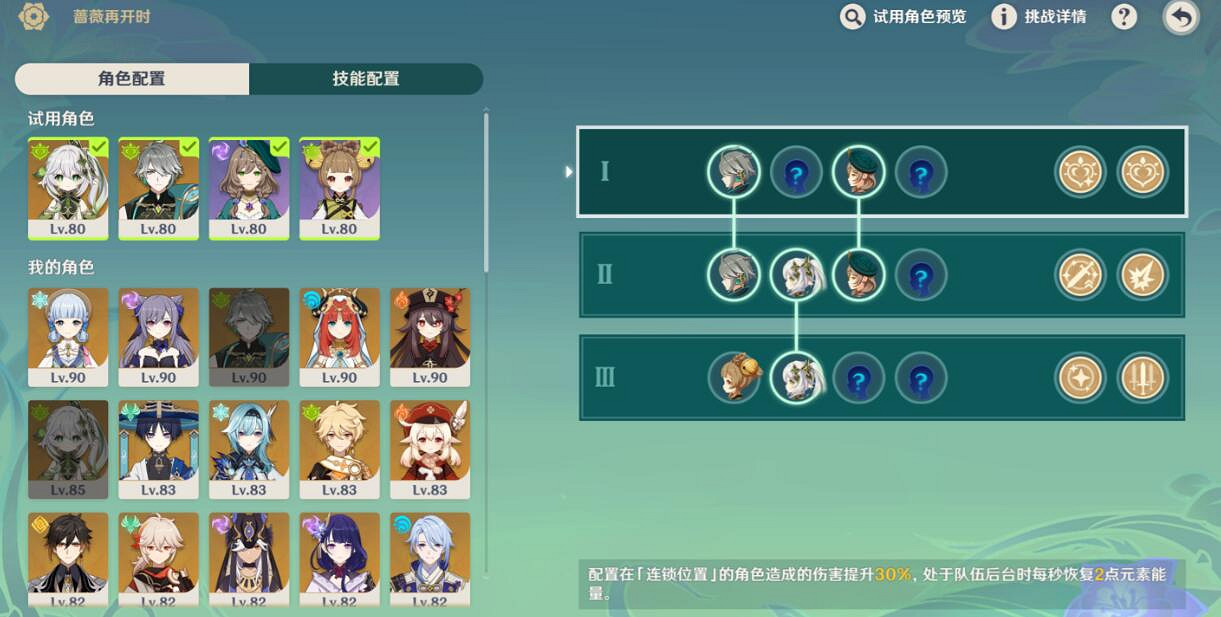Select row III sword buff icon

pyautogui.click(x=1142, y=378)
